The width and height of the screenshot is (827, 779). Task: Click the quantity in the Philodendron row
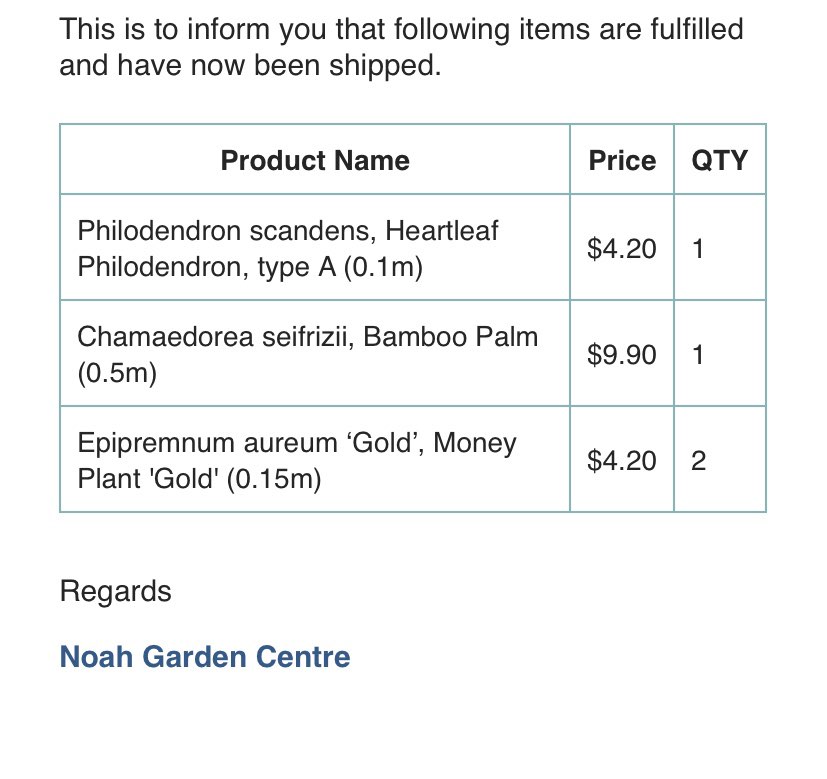coord(698,248)
